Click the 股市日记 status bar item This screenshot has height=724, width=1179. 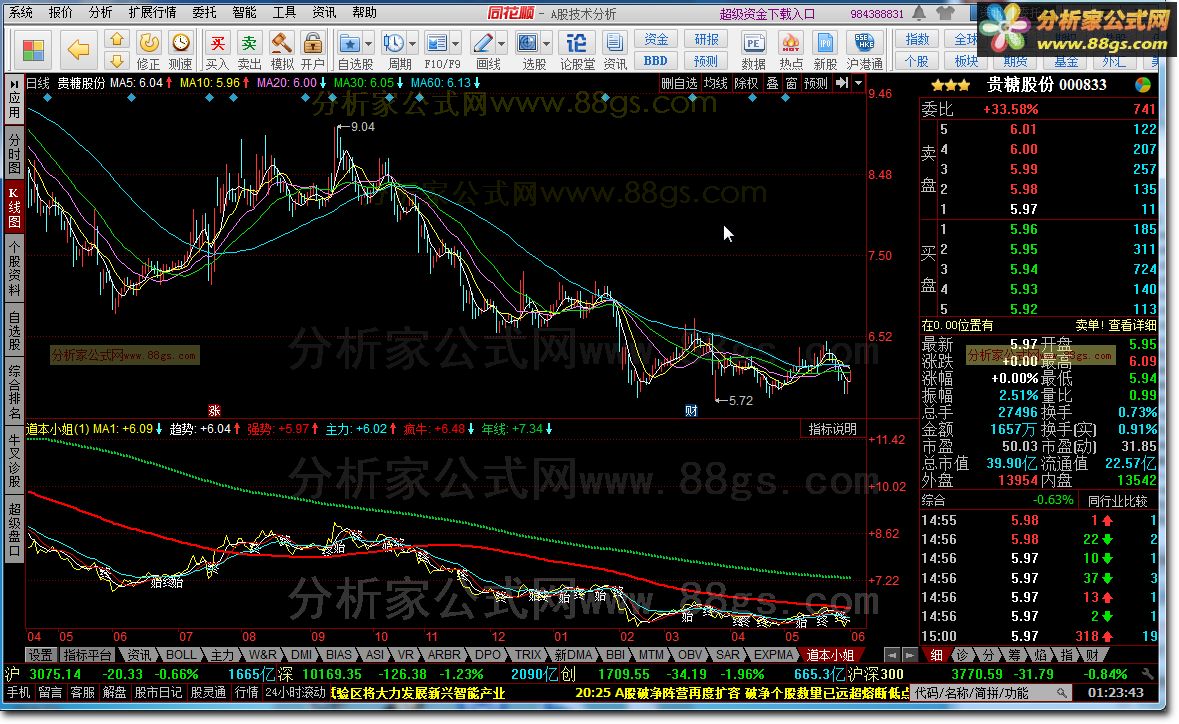[158, 692]
